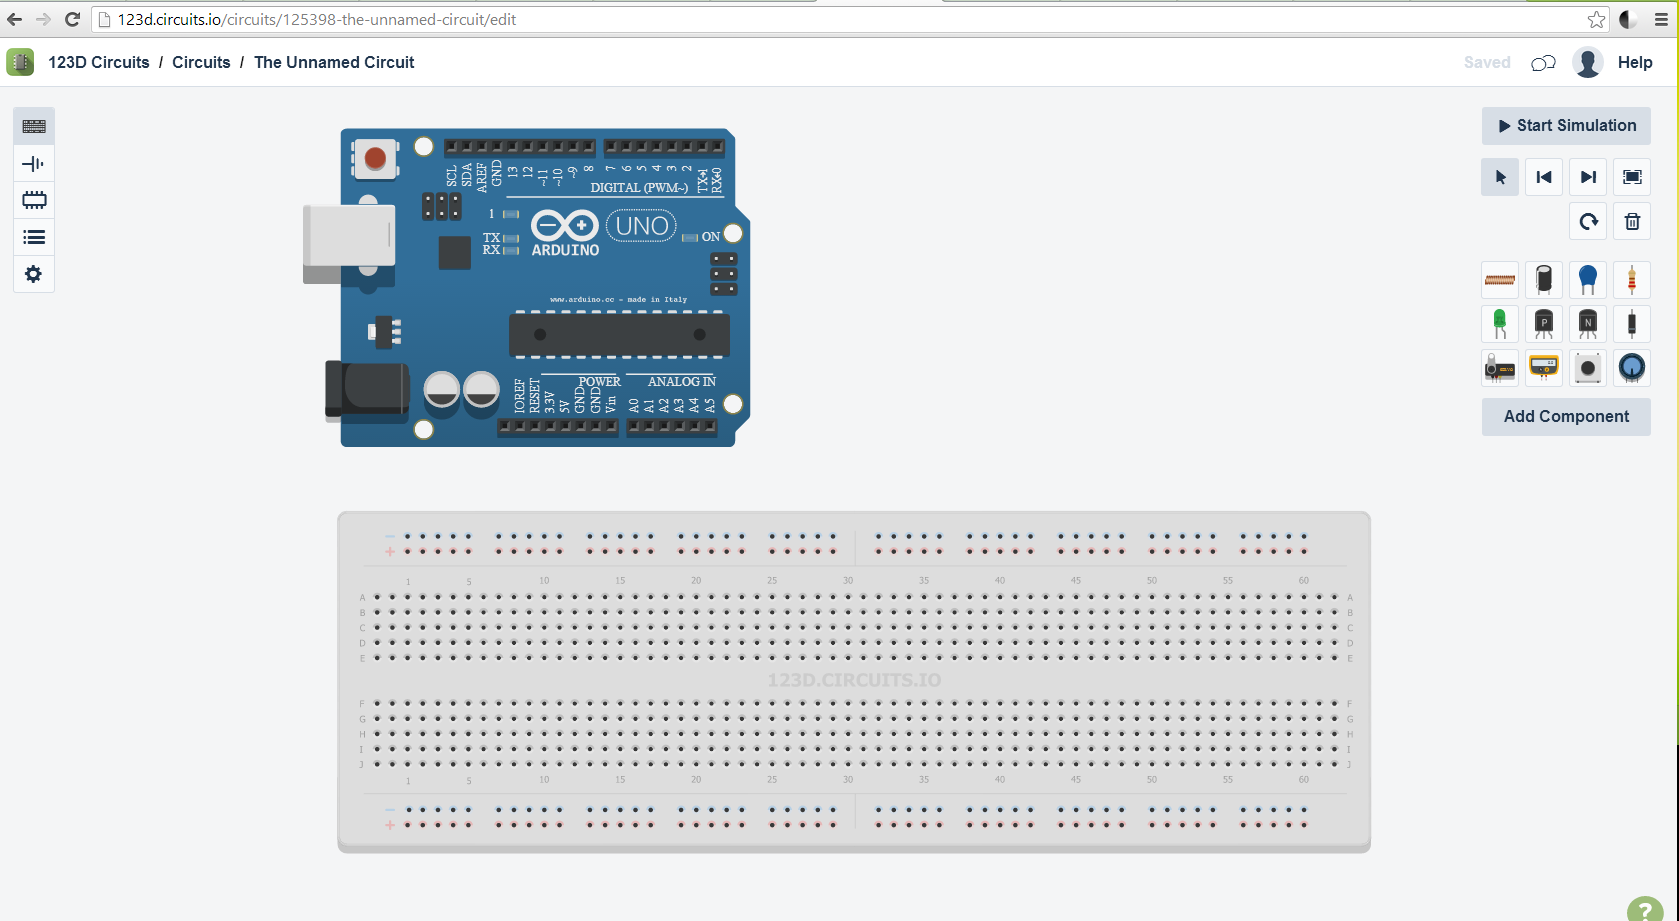The height and width of the screenshot is (921, 1679).
Task: Select the multimeter component
Action: (x=1543, y=367)
